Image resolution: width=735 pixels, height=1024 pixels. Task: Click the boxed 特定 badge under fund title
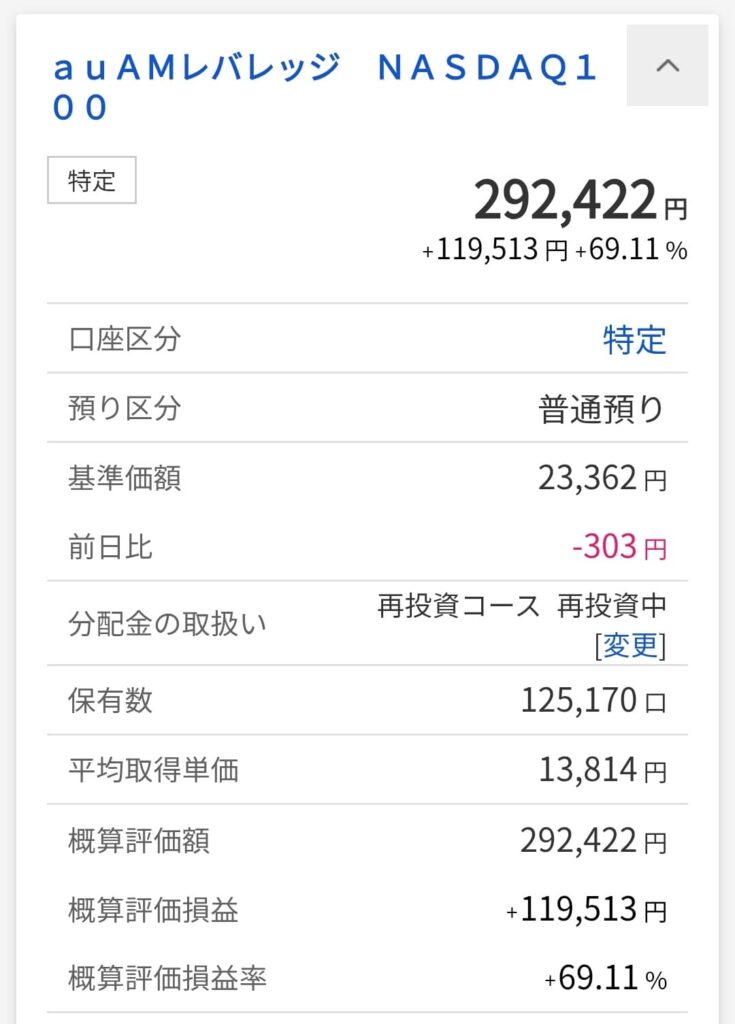(x=92, y=181)
